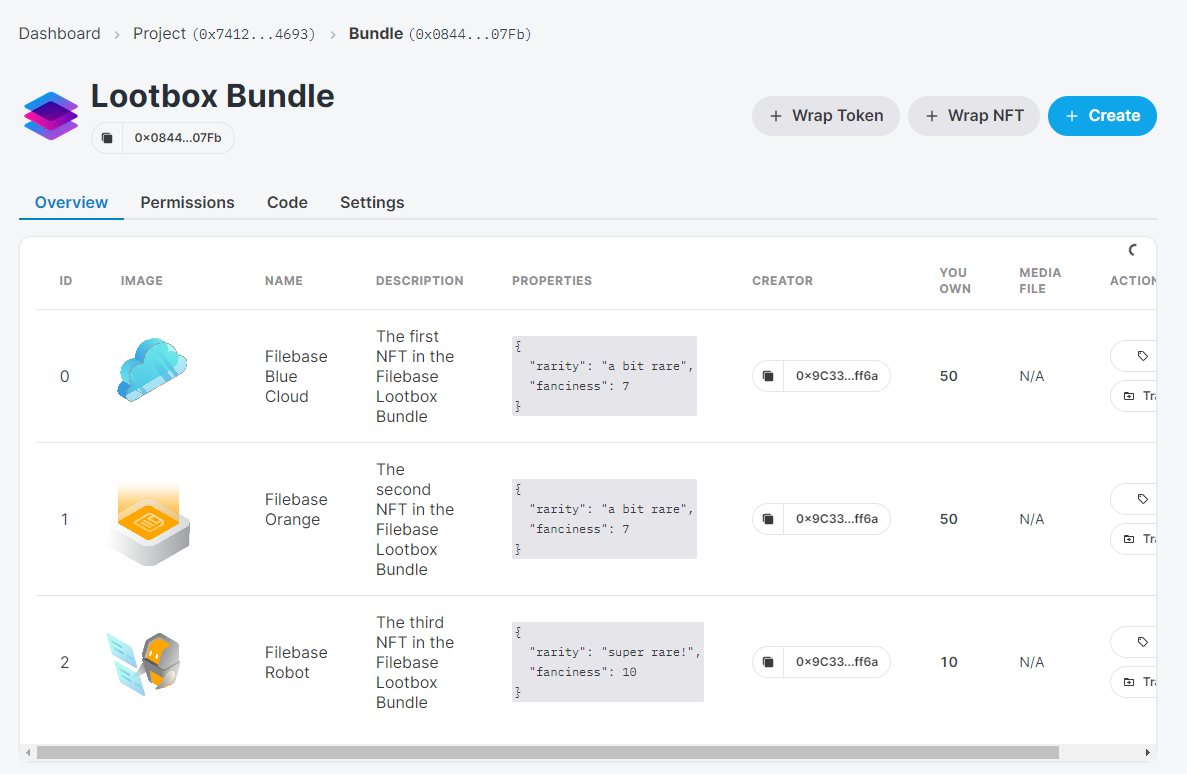Click the CREATOR column header

[x=782, y=281]
